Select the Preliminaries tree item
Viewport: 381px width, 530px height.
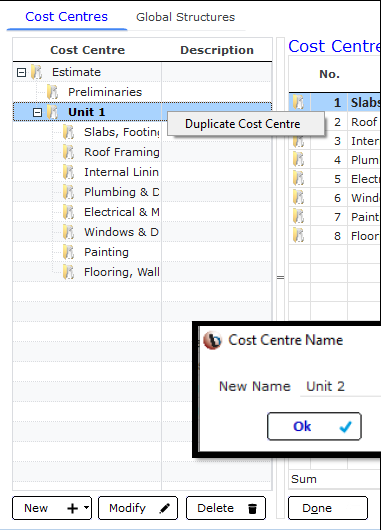(x=105, y=92)
